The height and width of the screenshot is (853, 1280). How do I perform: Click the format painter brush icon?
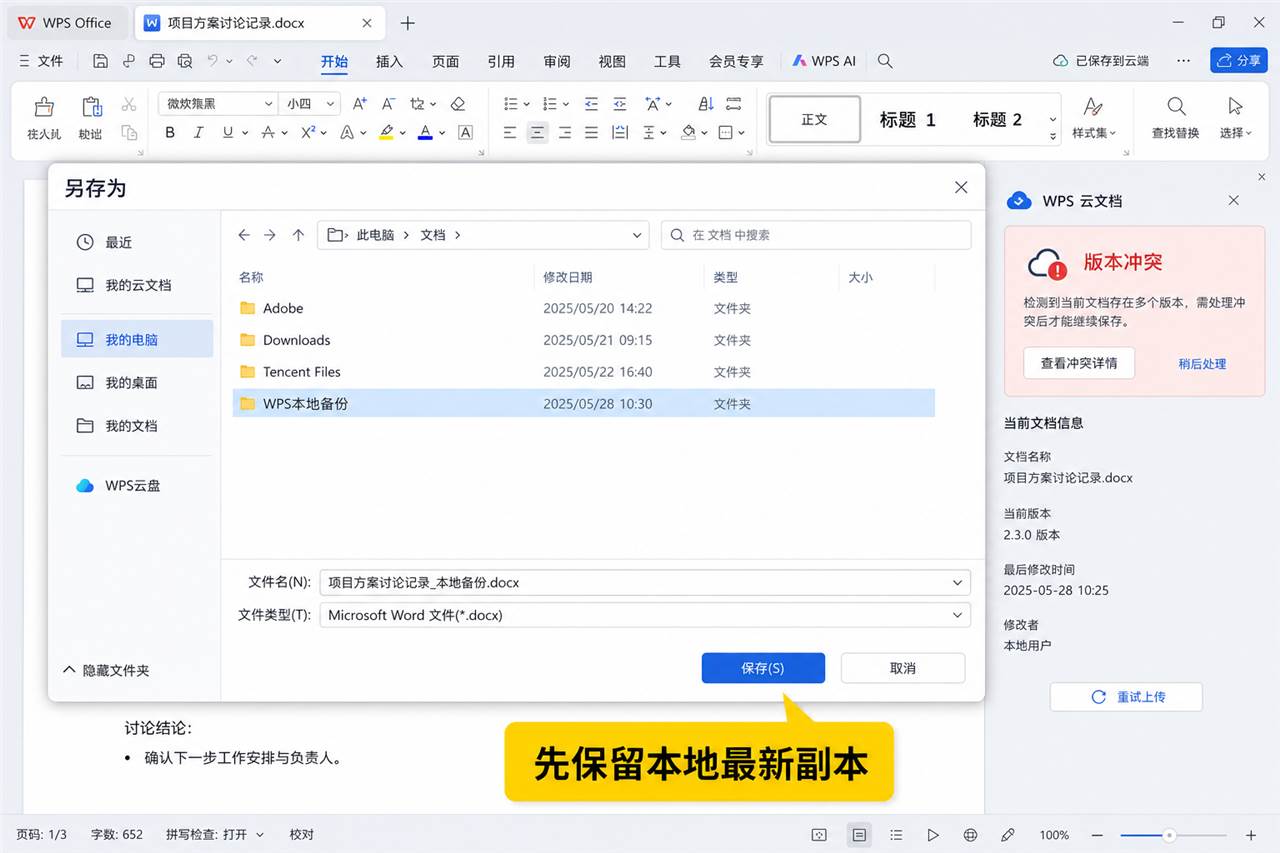(44, 107)
